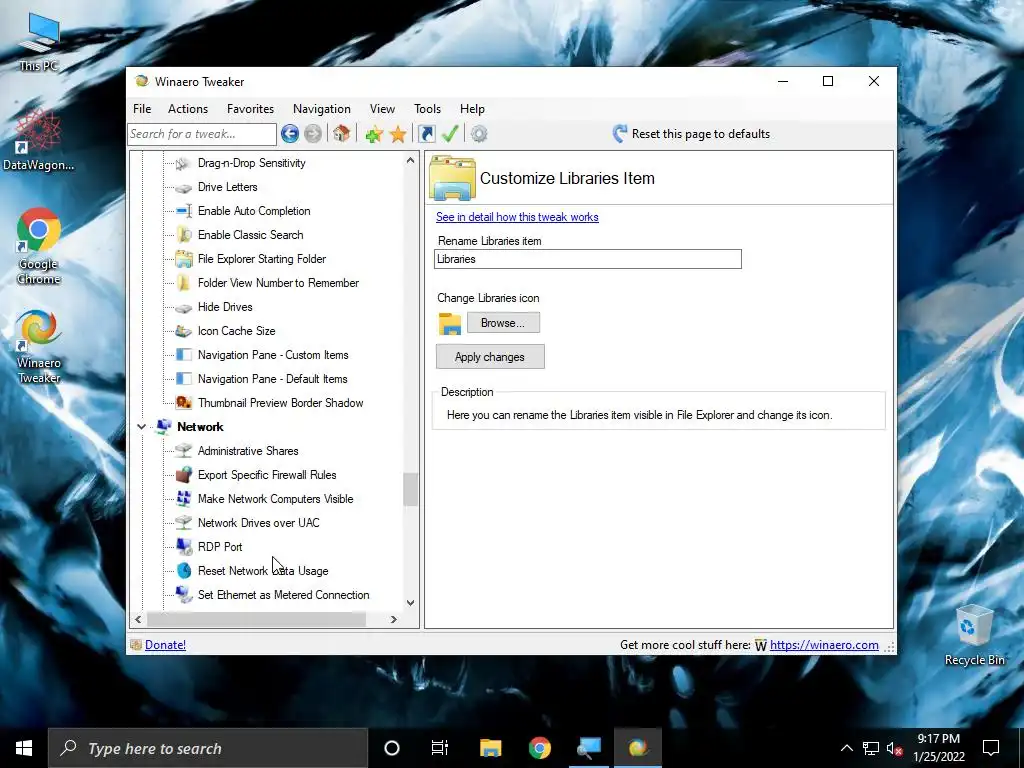The height and width of the screenshot is (768, 1024).
Task: Click the Rename Libraries item text box
Action: pos(588,259)
